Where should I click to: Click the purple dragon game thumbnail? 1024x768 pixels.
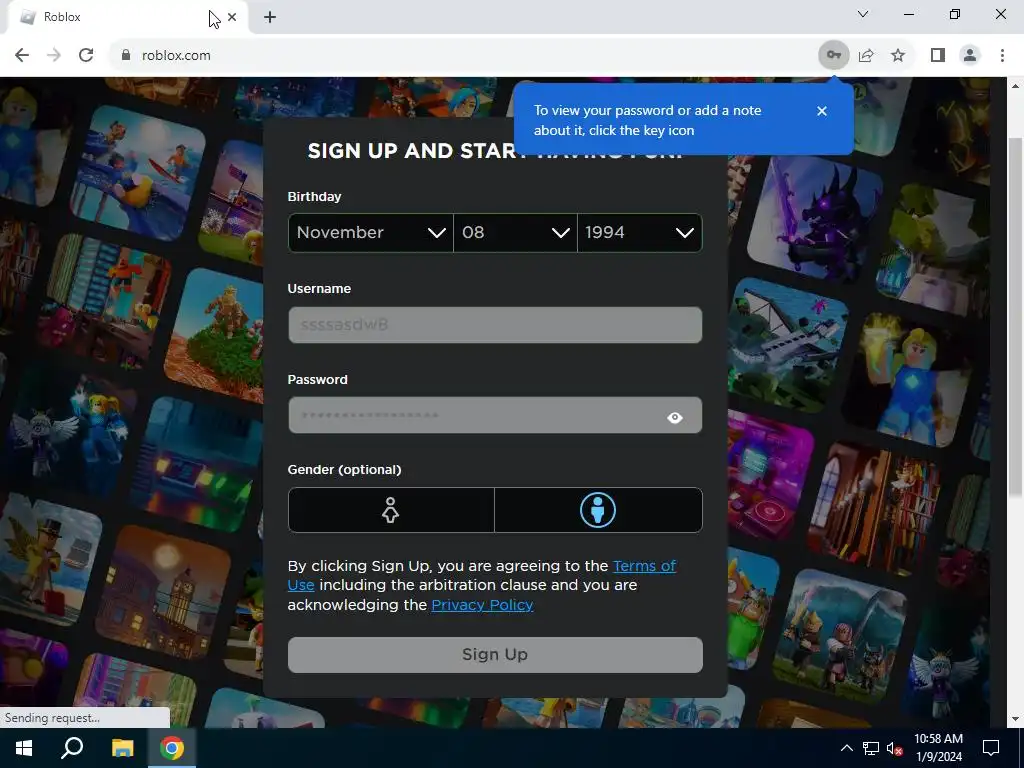click(814, 217)
